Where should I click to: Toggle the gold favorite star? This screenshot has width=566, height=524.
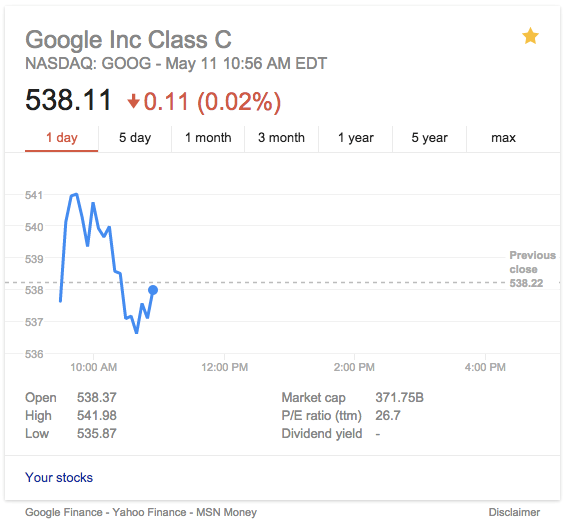coord(530,36)
